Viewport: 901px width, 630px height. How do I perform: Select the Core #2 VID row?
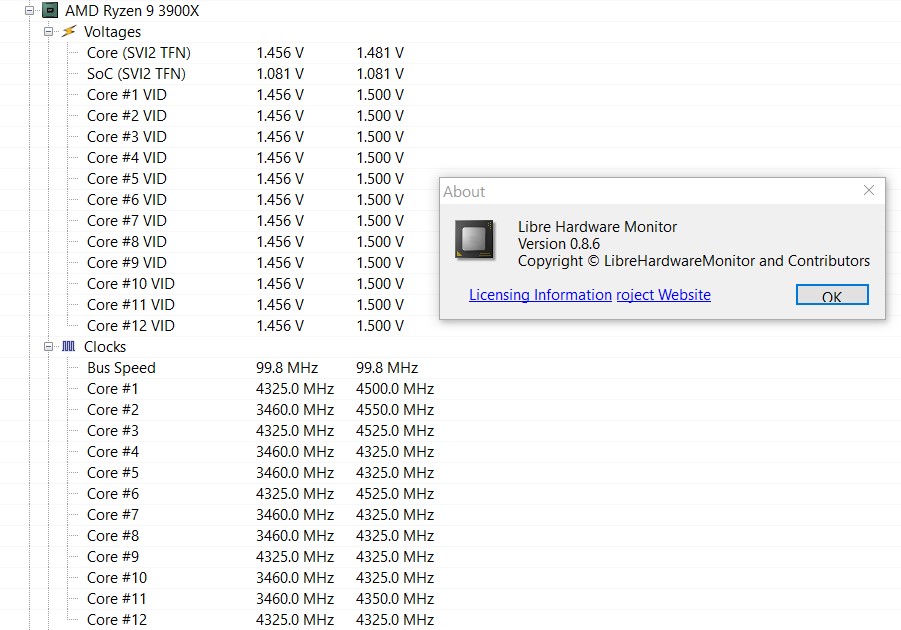coord(245,116)
